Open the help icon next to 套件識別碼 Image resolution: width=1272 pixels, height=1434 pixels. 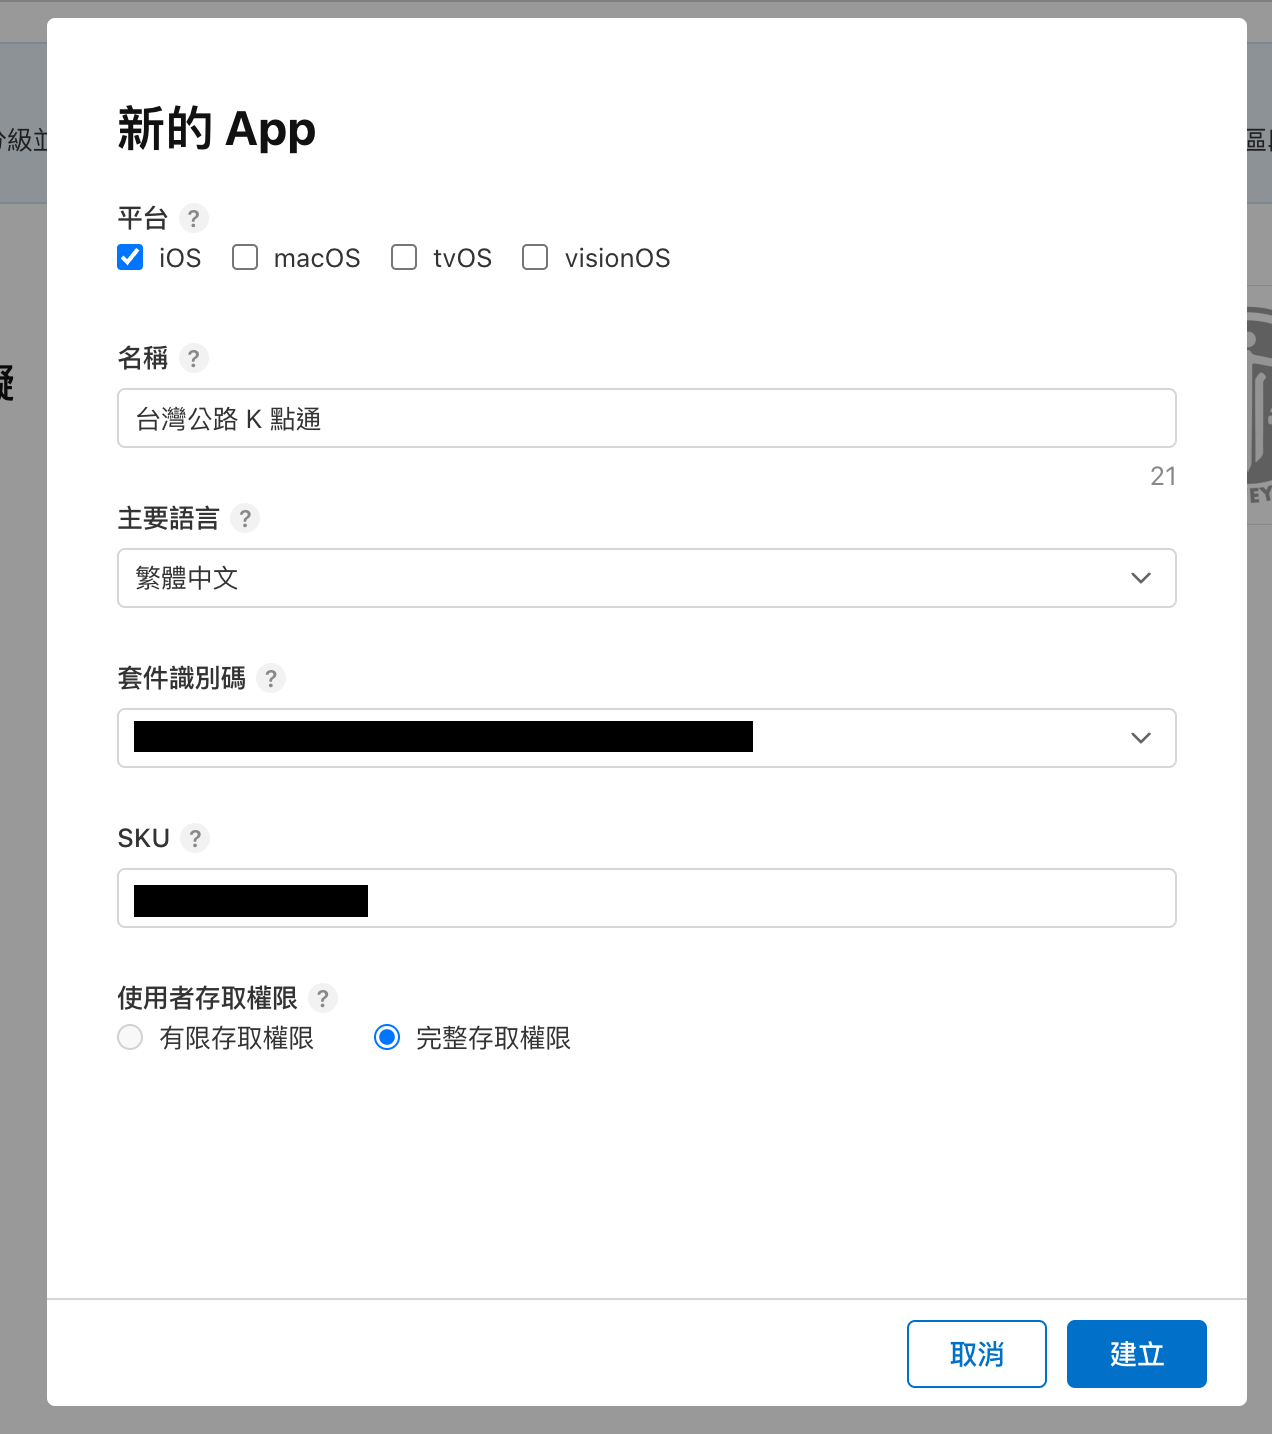point(271,678)
